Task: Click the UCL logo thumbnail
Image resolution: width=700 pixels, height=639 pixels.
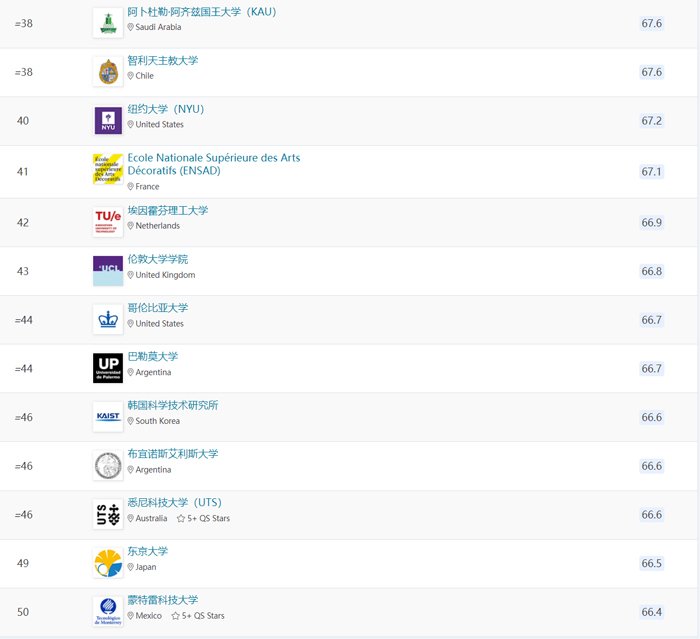Action: tap(108, 271)
